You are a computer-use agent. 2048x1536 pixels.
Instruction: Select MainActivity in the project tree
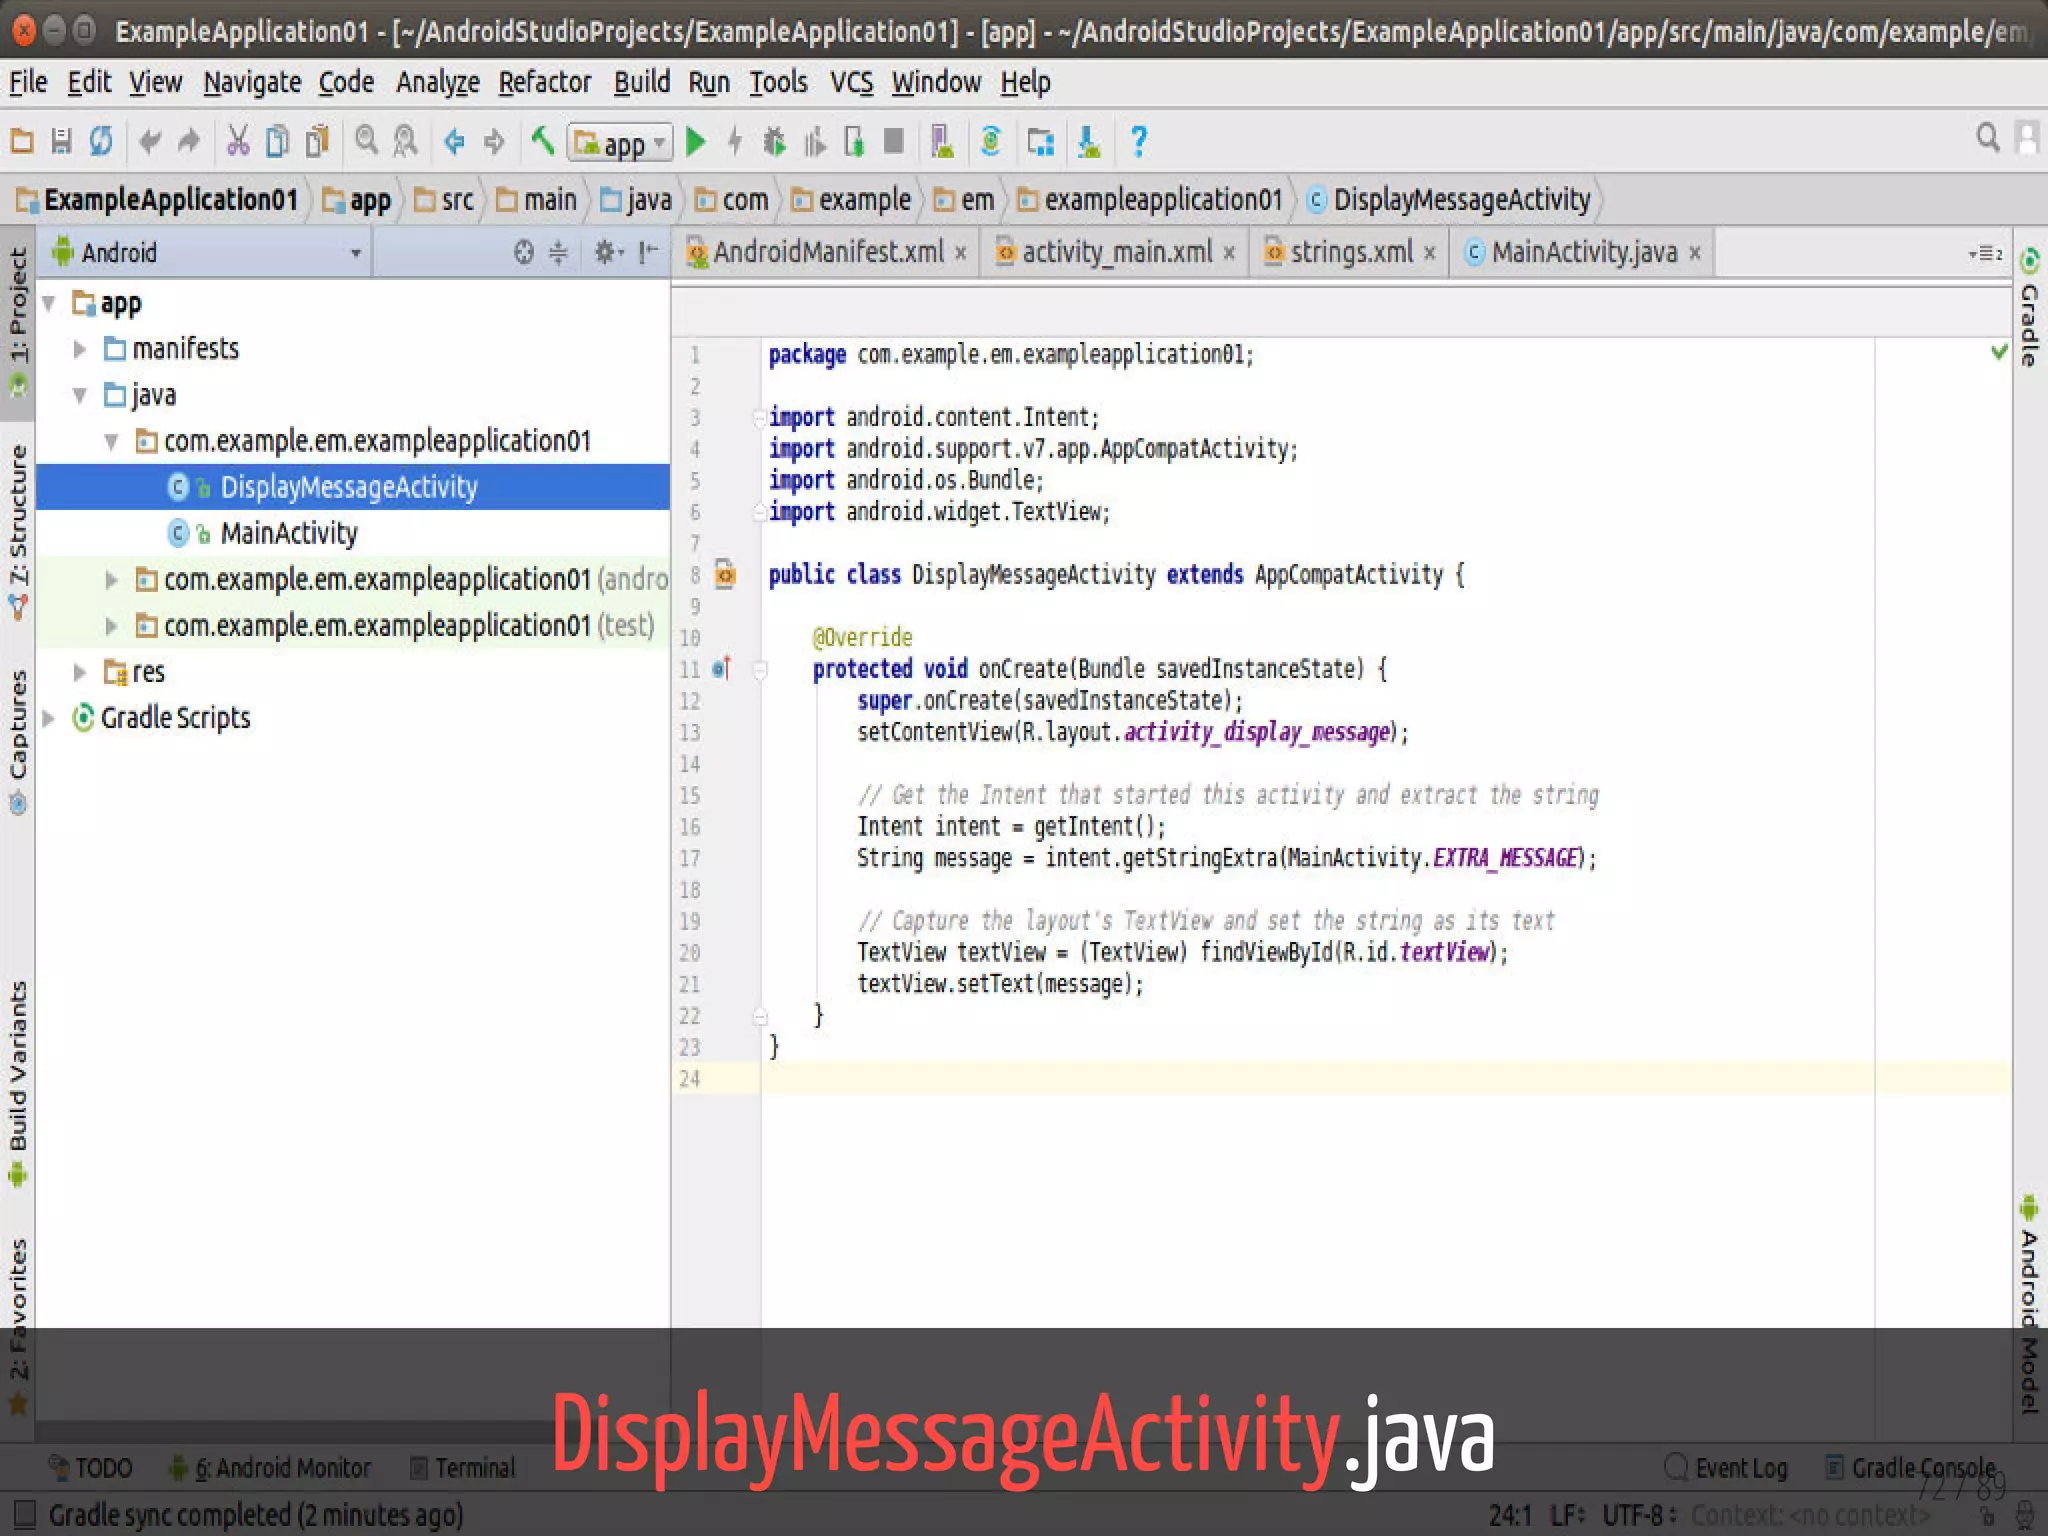(289, 533)
